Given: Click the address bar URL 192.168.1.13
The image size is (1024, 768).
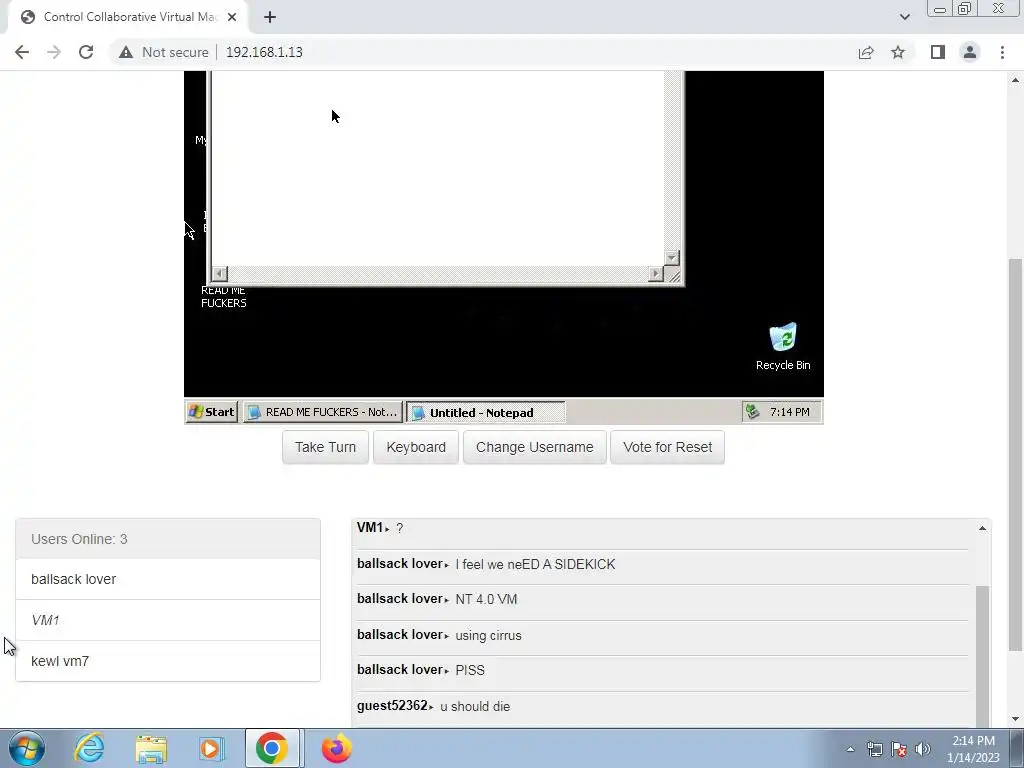Looking at the screenshot, I should click(x=264, y=52).
